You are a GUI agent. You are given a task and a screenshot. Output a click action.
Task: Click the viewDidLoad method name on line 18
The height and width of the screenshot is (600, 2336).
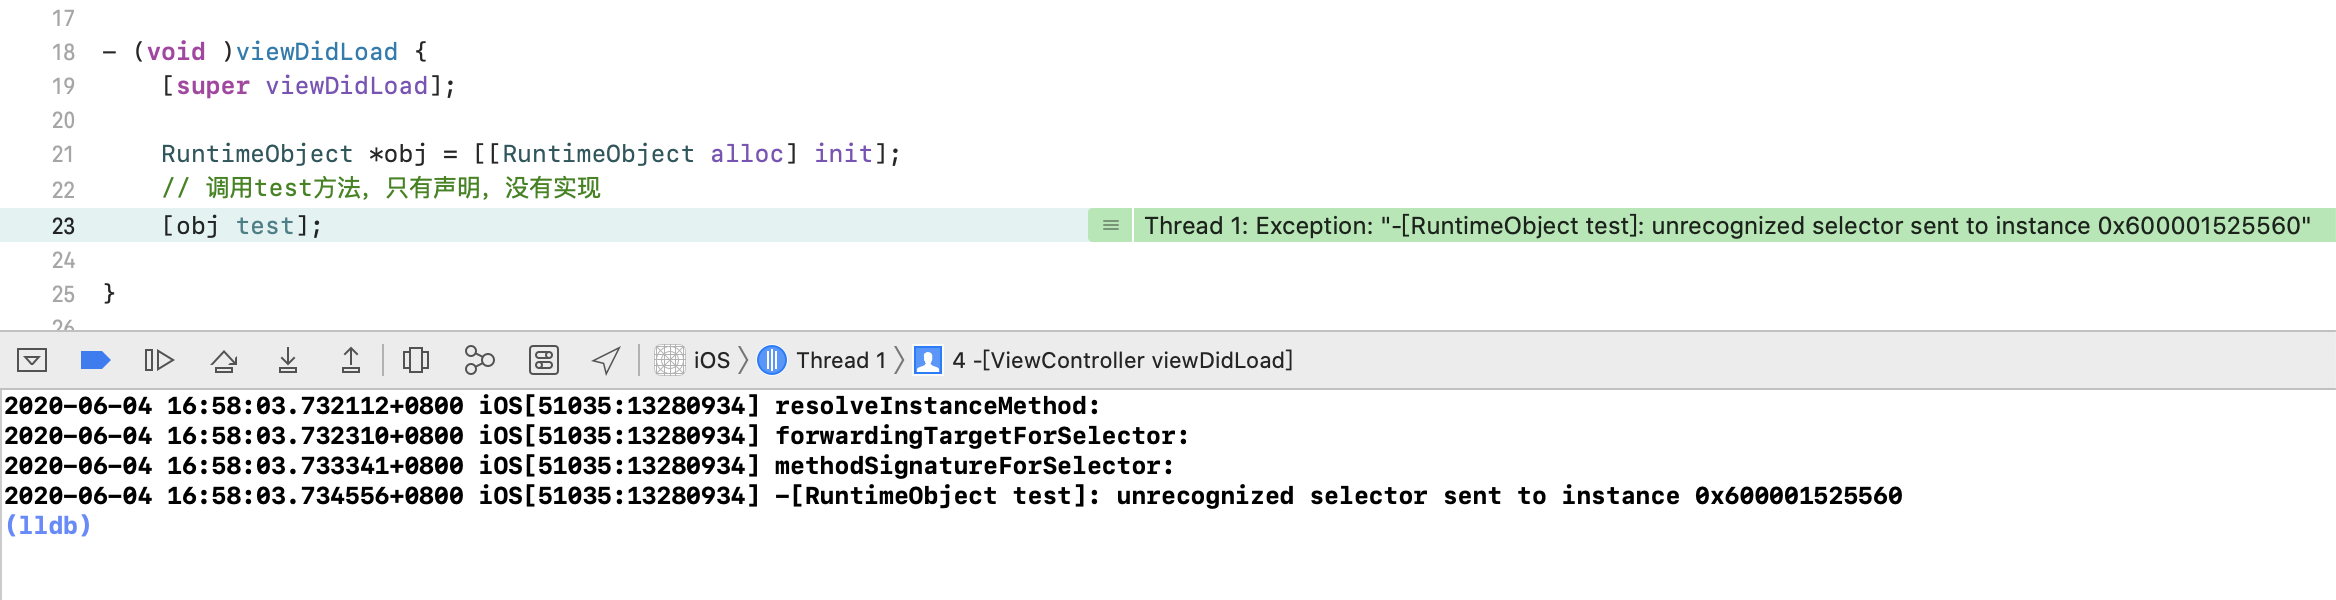pos(317,52)
